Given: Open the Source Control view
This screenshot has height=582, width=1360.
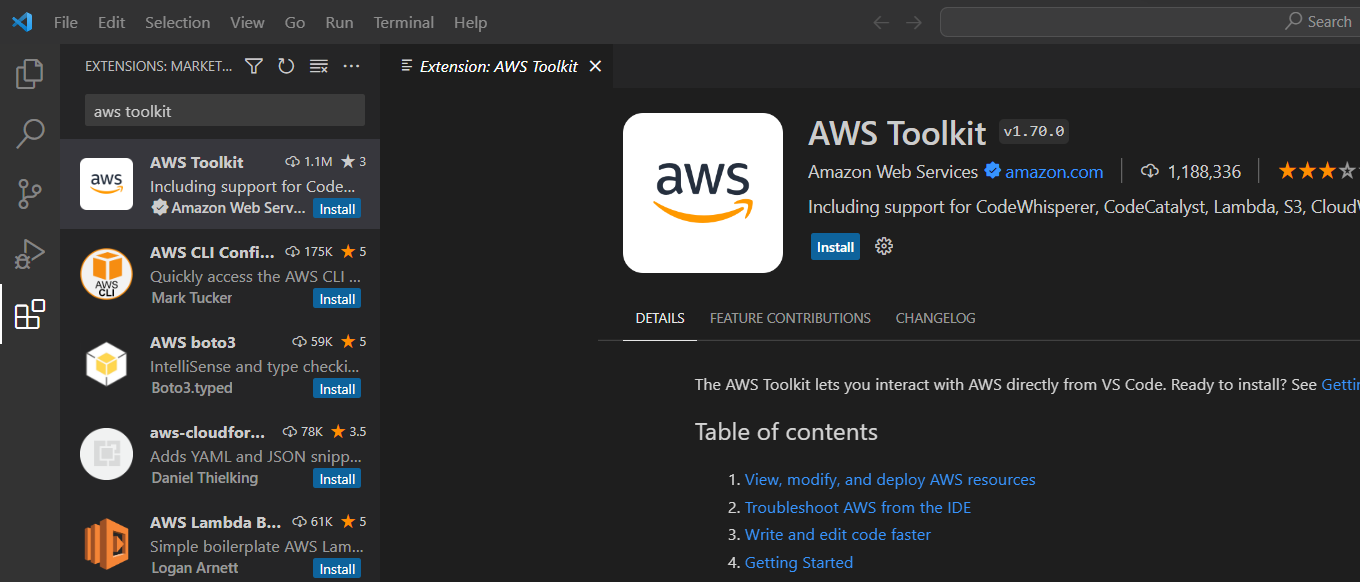Looking at the screenshot, I should click(30, 194).
